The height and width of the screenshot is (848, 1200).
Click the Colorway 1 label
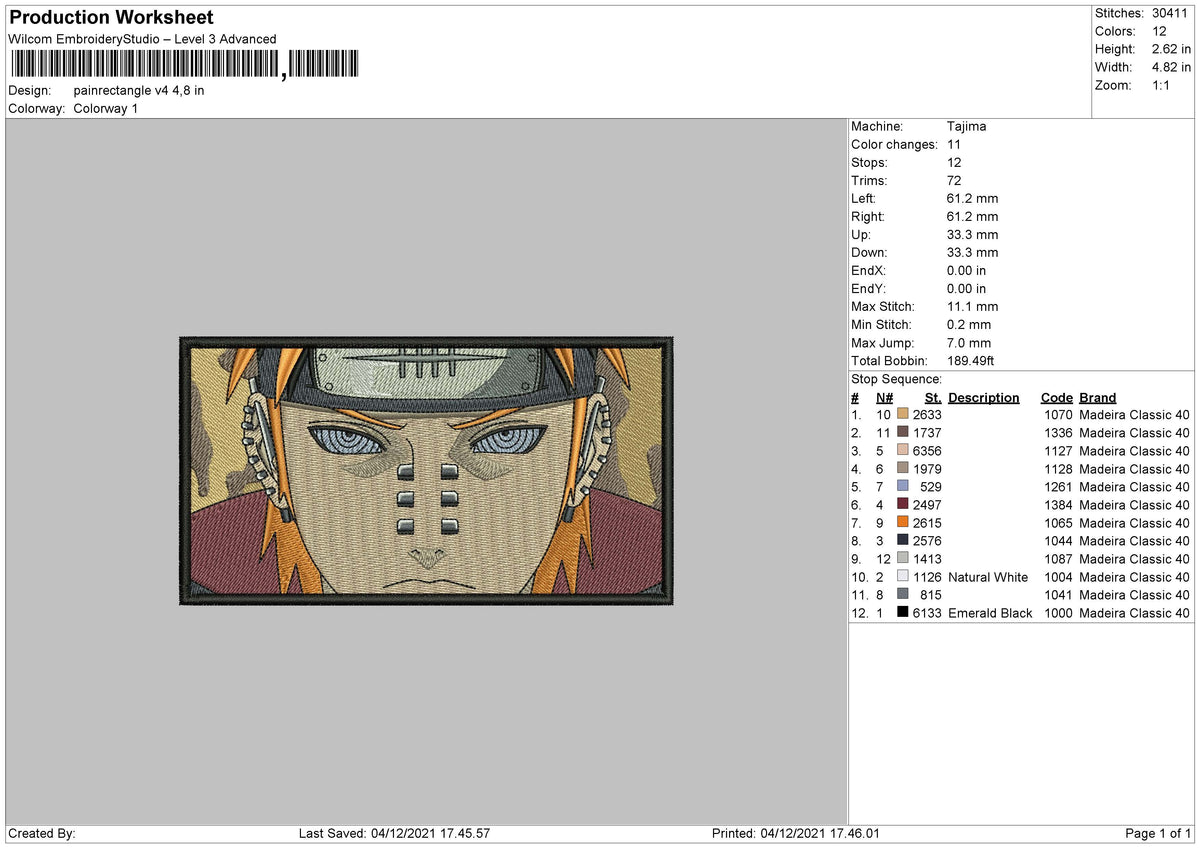[105, 108]
